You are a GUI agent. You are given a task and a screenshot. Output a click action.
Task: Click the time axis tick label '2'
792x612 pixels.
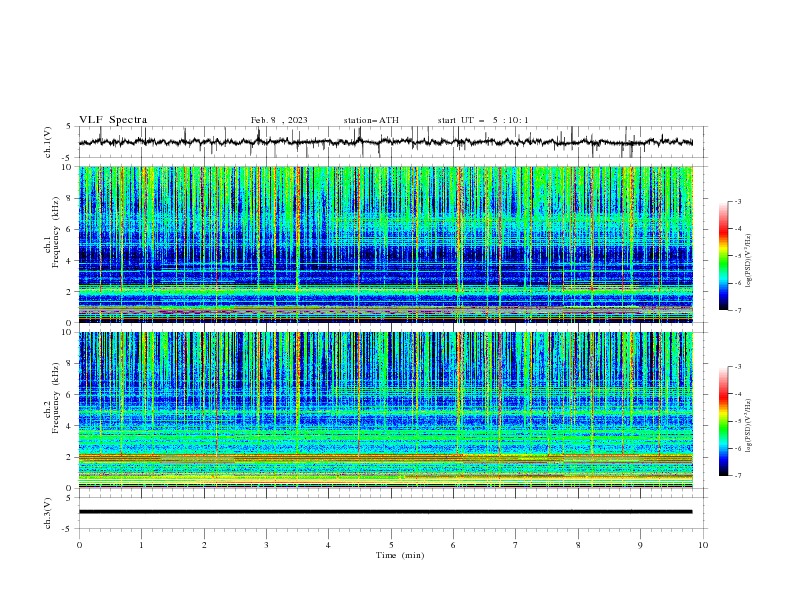point(204,545)
